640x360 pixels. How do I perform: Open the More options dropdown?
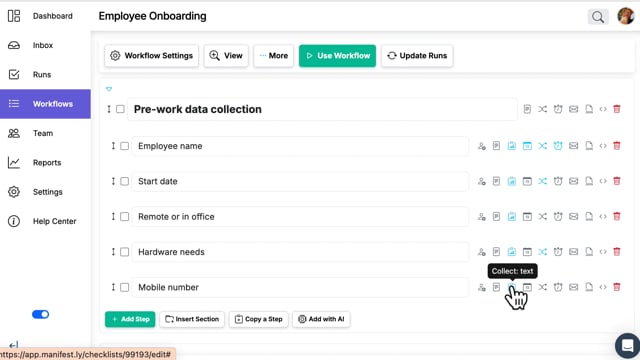click(x=273, y=56)
